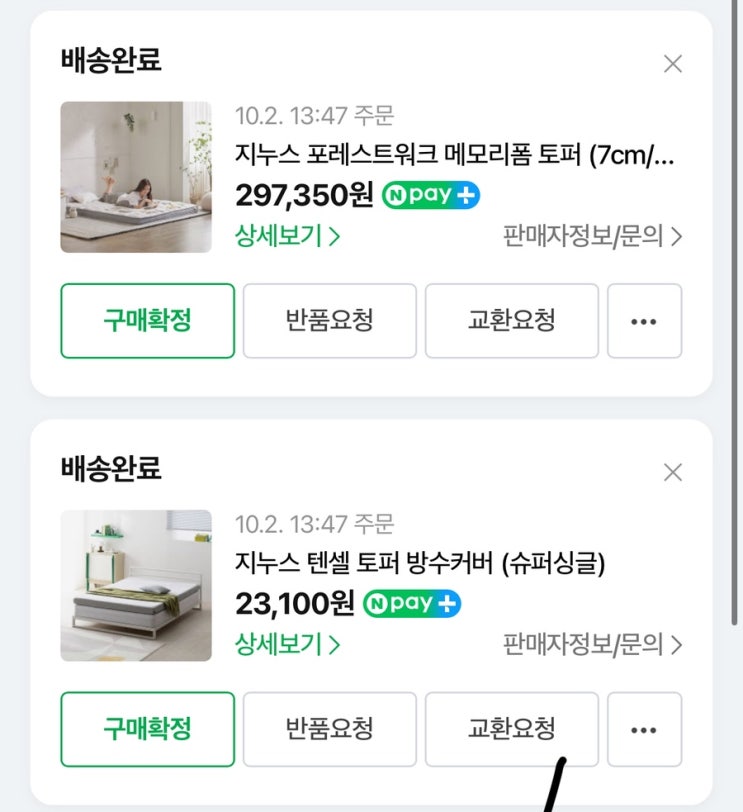Expand 상세보기 for the waterproof cover order
The height and width of the screenshot is (812, 743).
288,644
